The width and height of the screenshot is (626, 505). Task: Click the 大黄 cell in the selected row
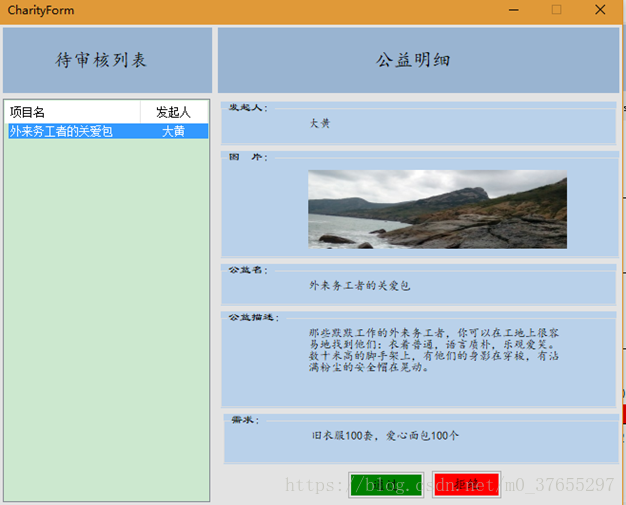(x=173, y=131)
